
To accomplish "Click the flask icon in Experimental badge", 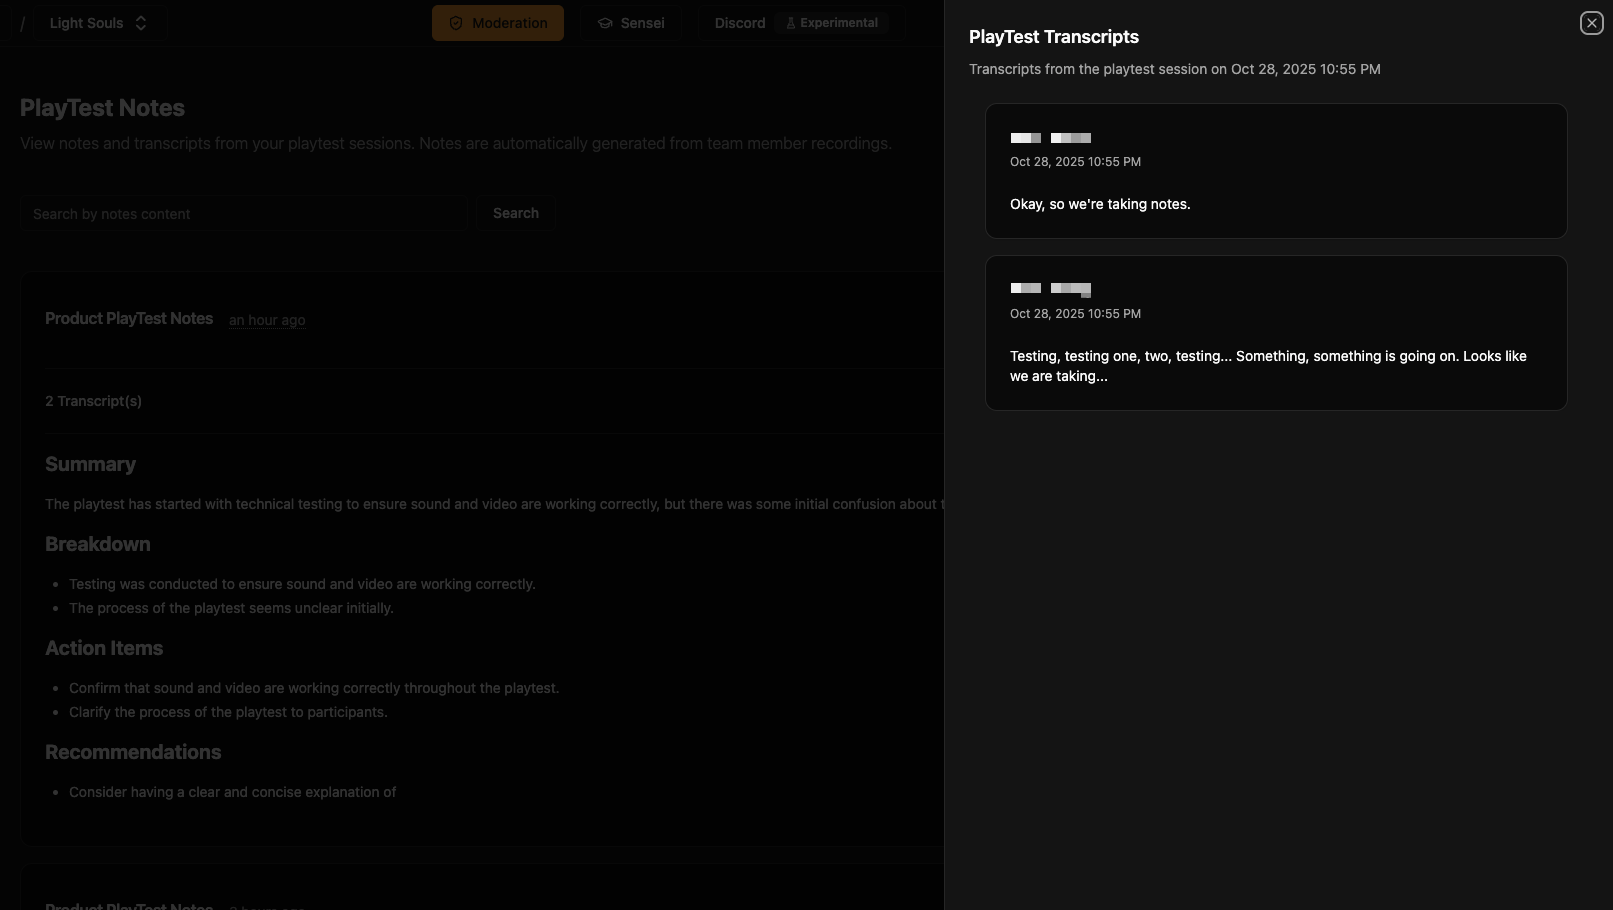I will click(790, 23).
